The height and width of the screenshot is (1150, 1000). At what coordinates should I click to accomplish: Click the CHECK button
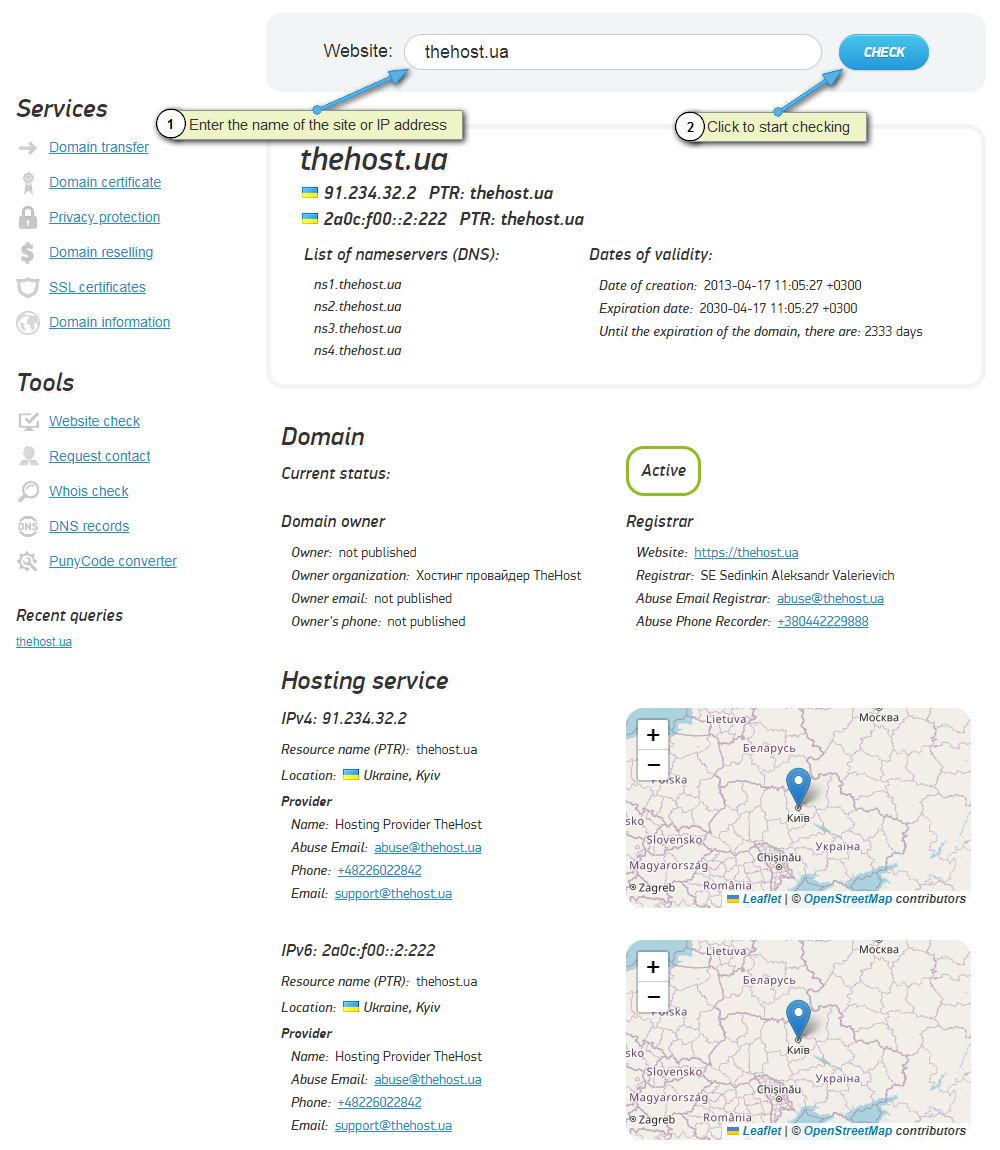pos(883,52)
